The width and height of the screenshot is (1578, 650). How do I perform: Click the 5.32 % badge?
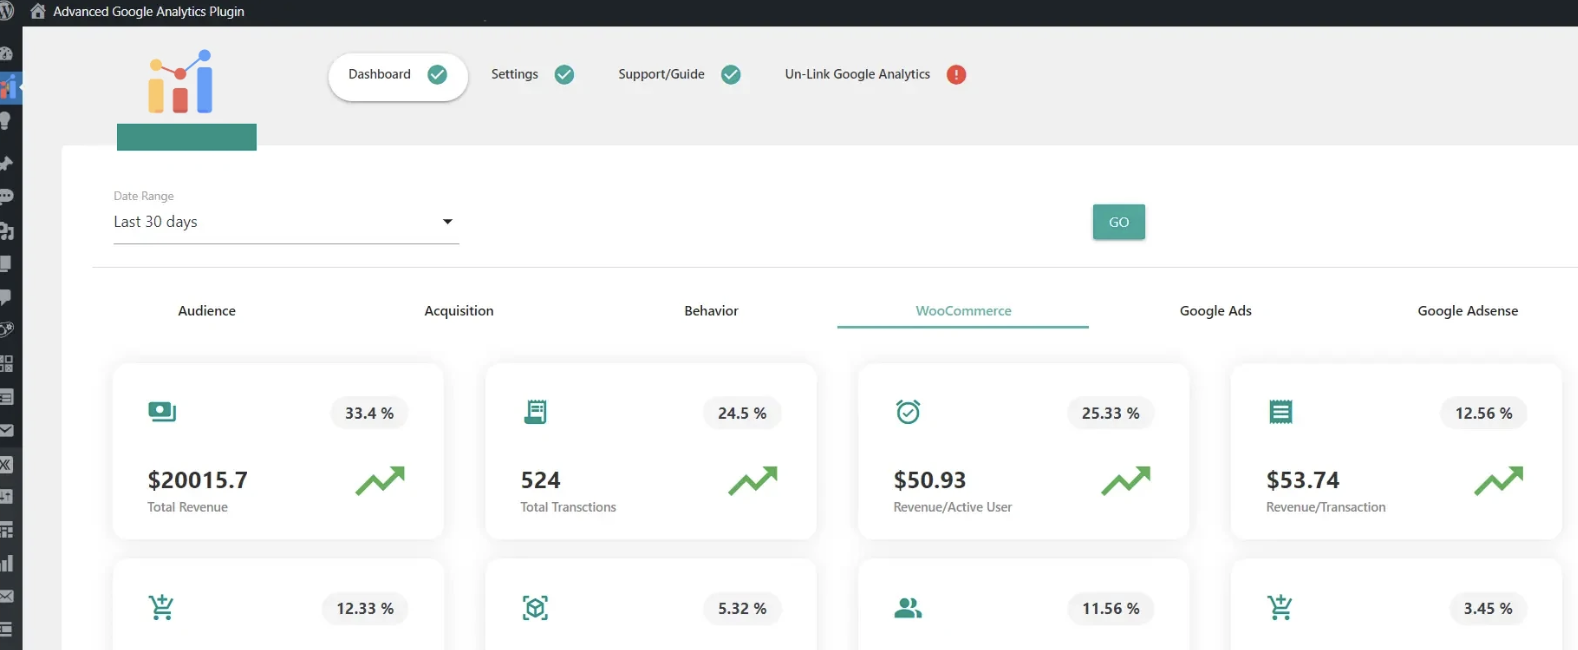(742, 608)
